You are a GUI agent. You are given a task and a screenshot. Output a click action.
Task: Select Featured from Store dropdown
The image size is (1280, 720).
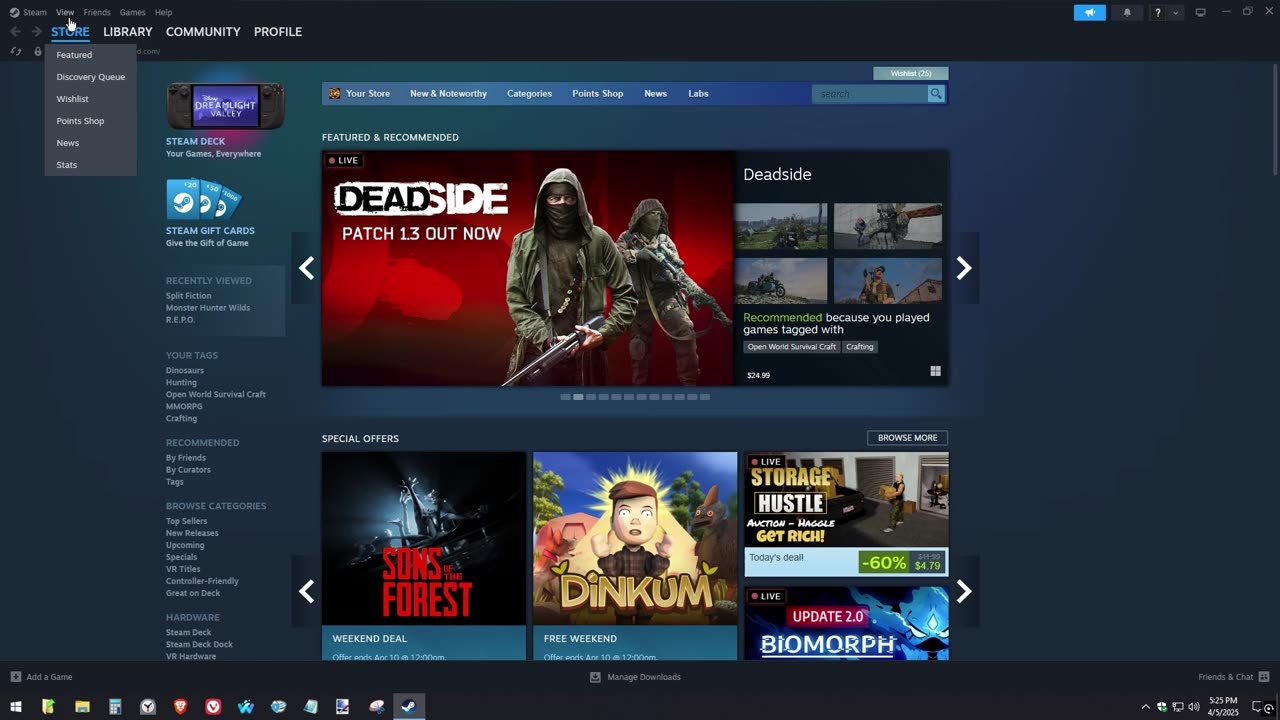click(90, 55)
